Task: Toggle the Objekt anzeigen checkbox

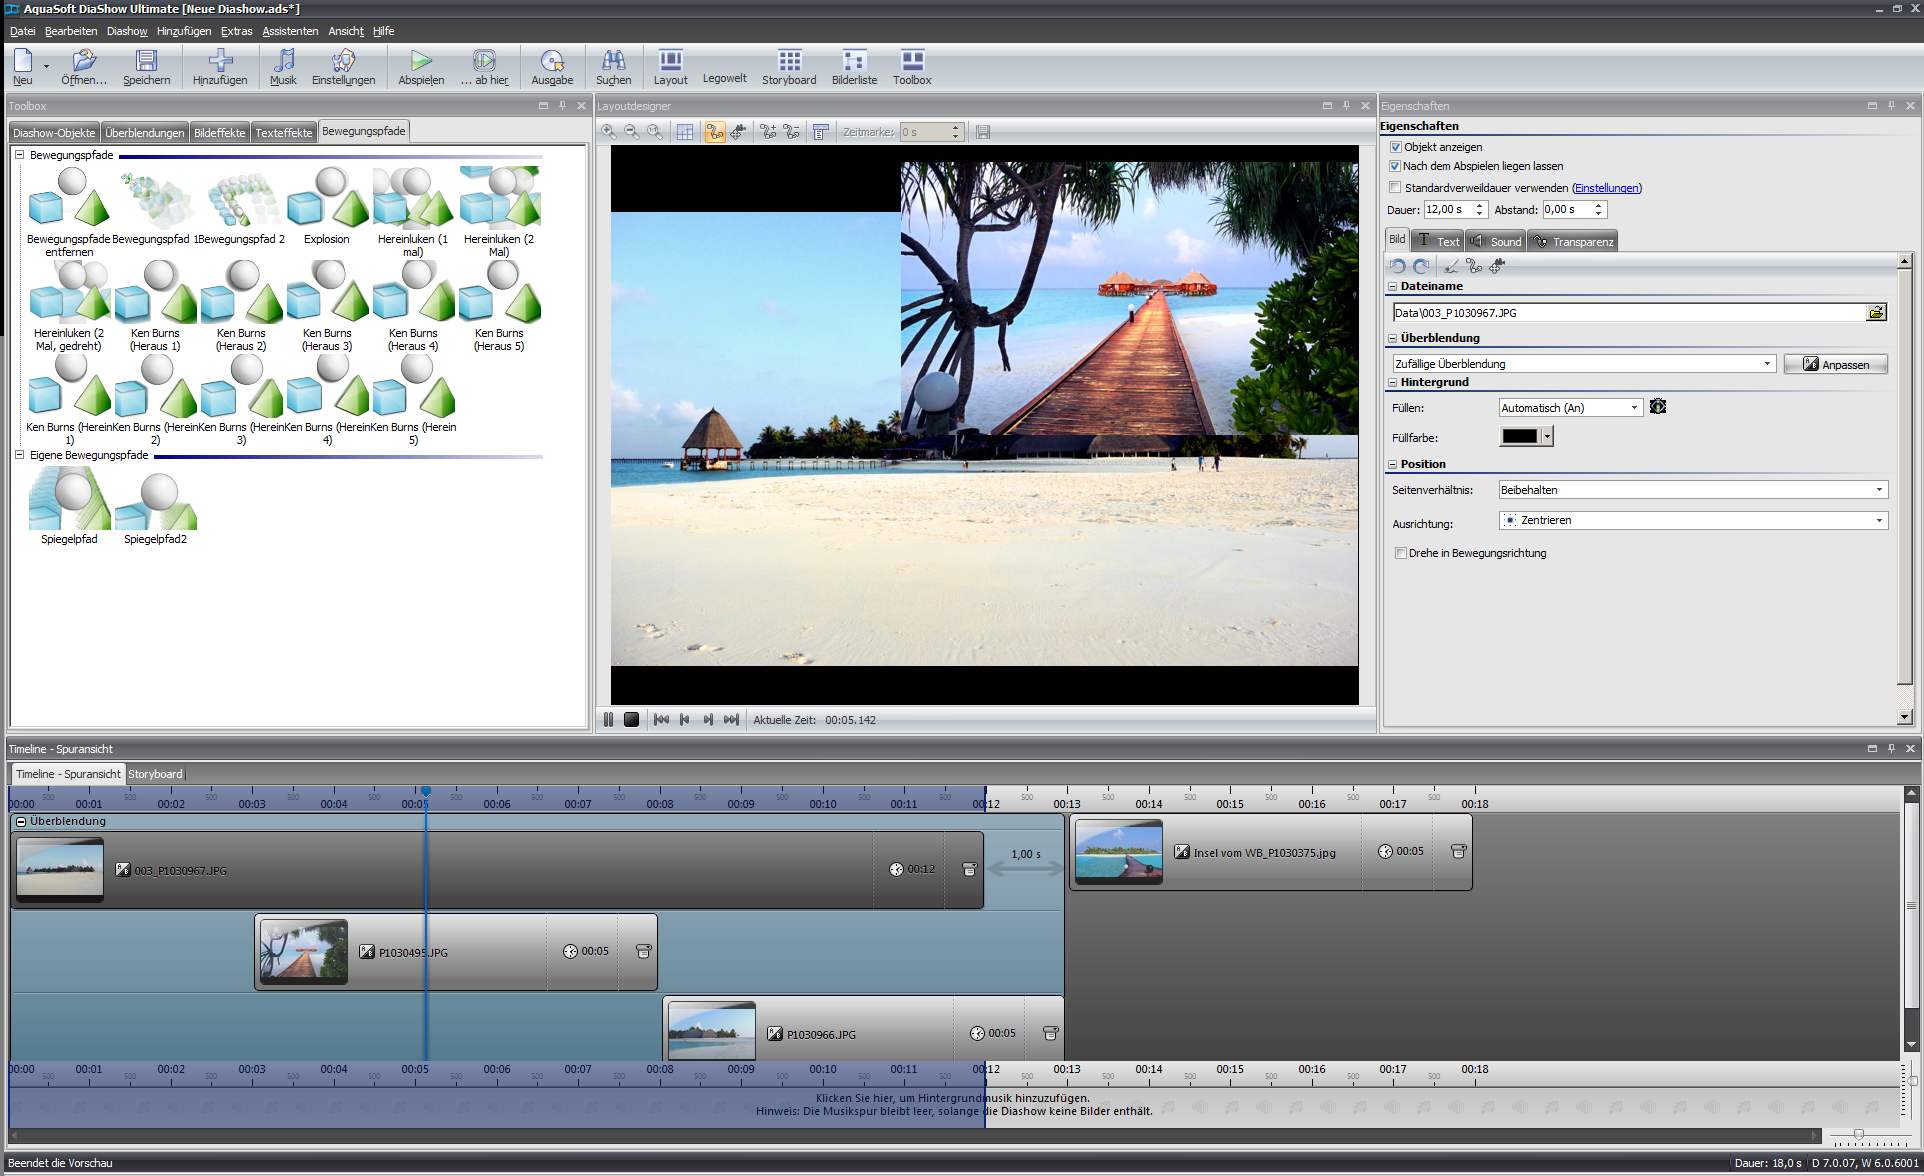Action: tap(1396, 147)
